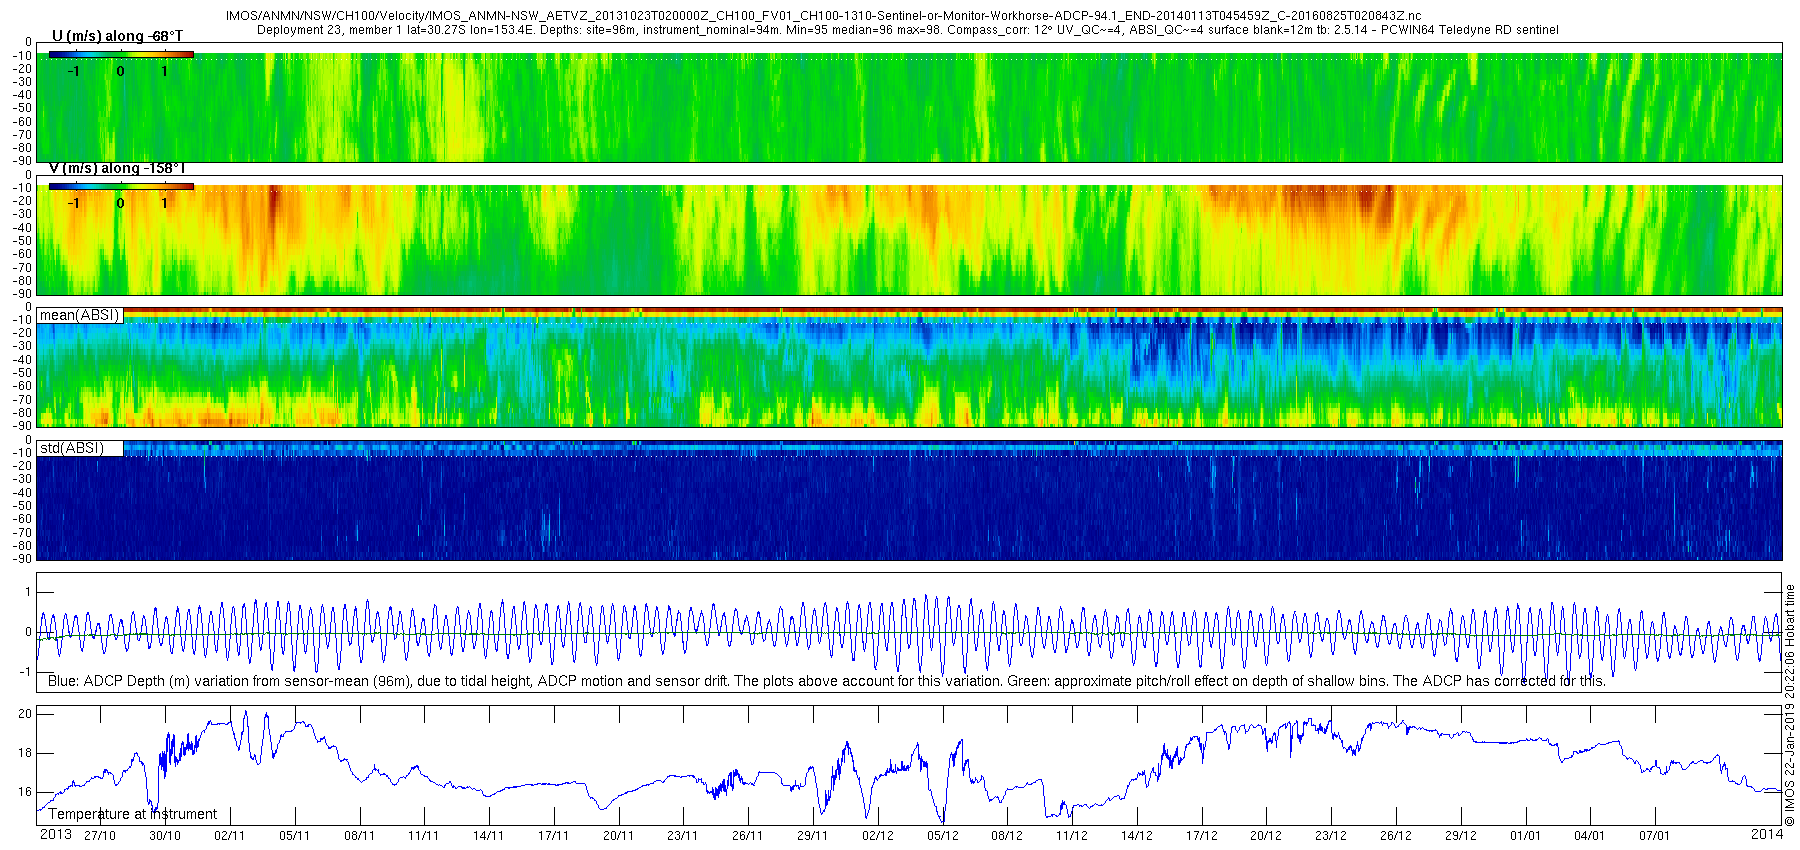
Task: Click the '29/12' date tick label
Action: coord(1461,836)
